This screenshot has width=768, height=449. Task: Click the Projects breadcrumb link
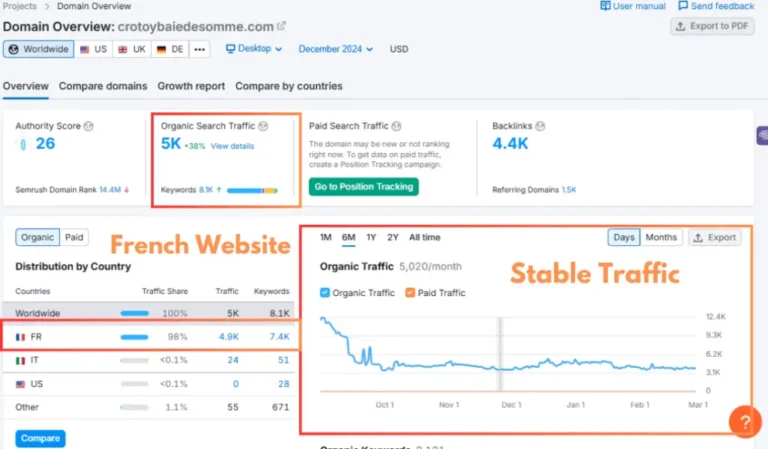20,6
